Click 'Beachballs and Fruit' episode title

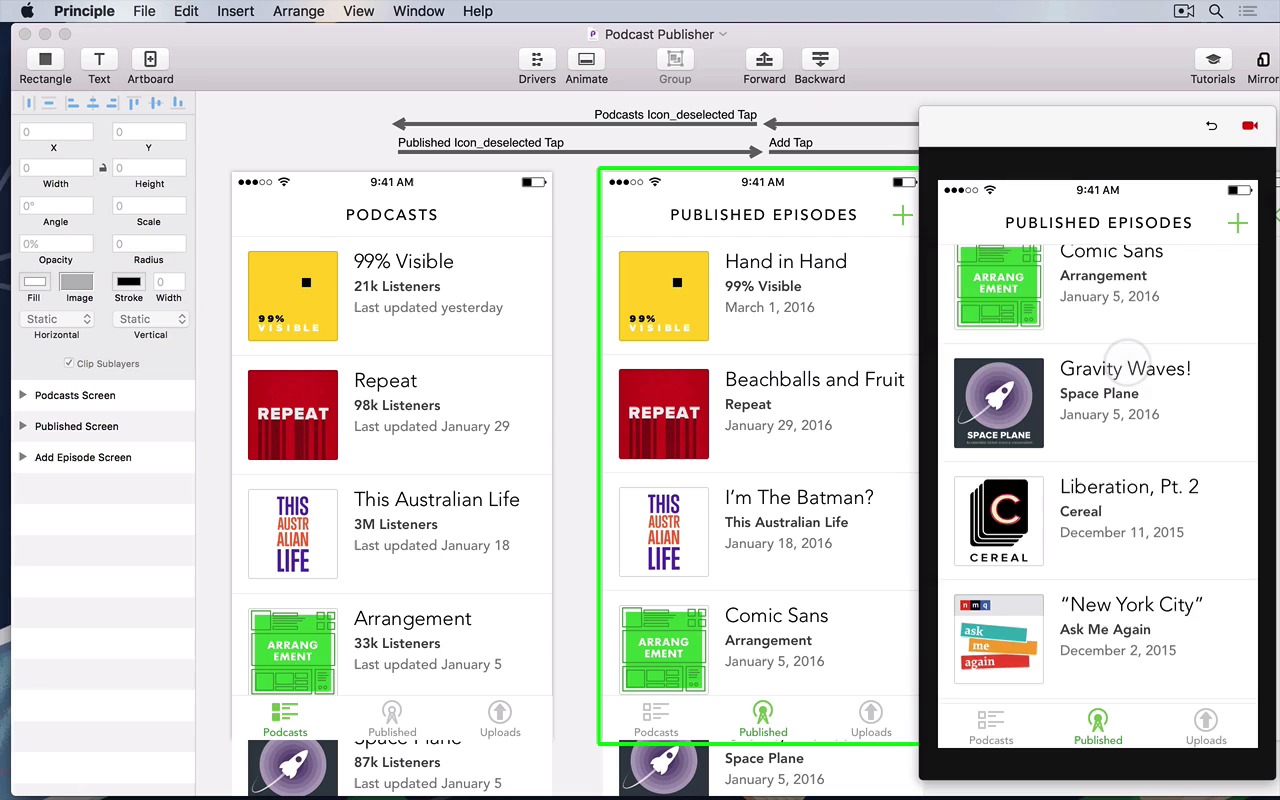814,380
